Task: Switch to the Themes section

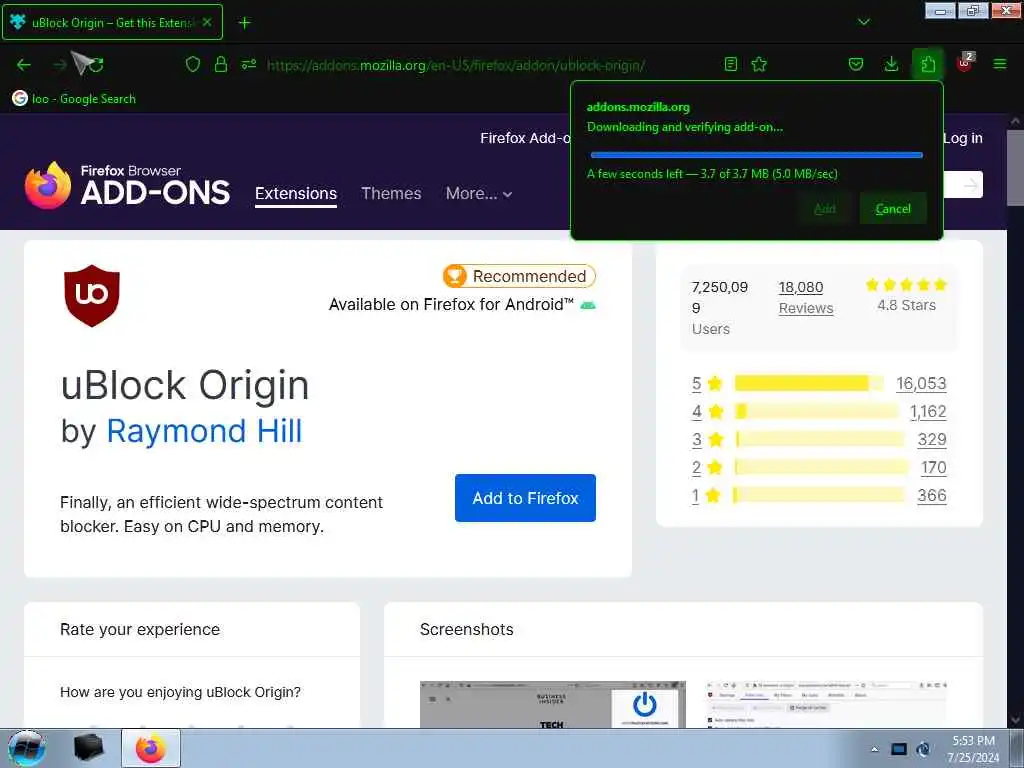Action: (x=391, y=193)
